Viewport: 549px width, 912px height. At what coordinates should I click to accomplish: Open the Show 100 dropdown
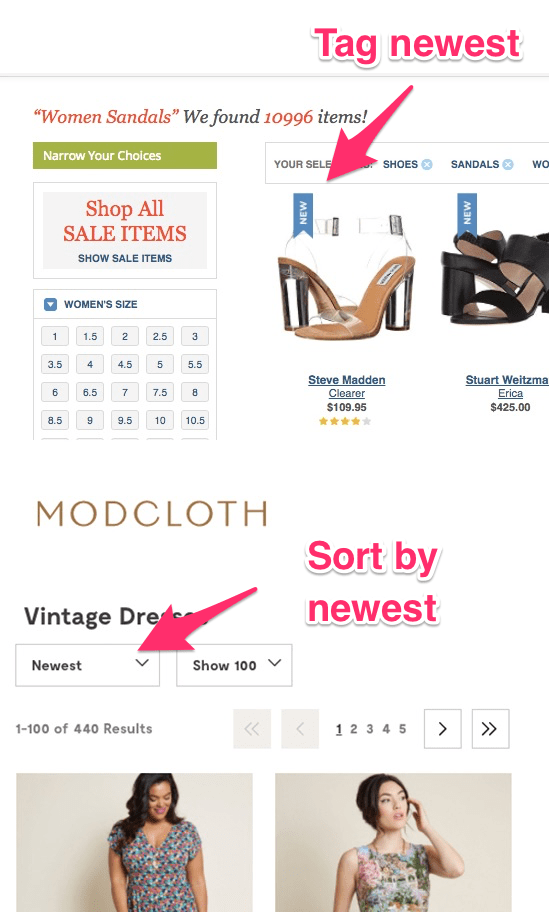click(x=234, y=665)
